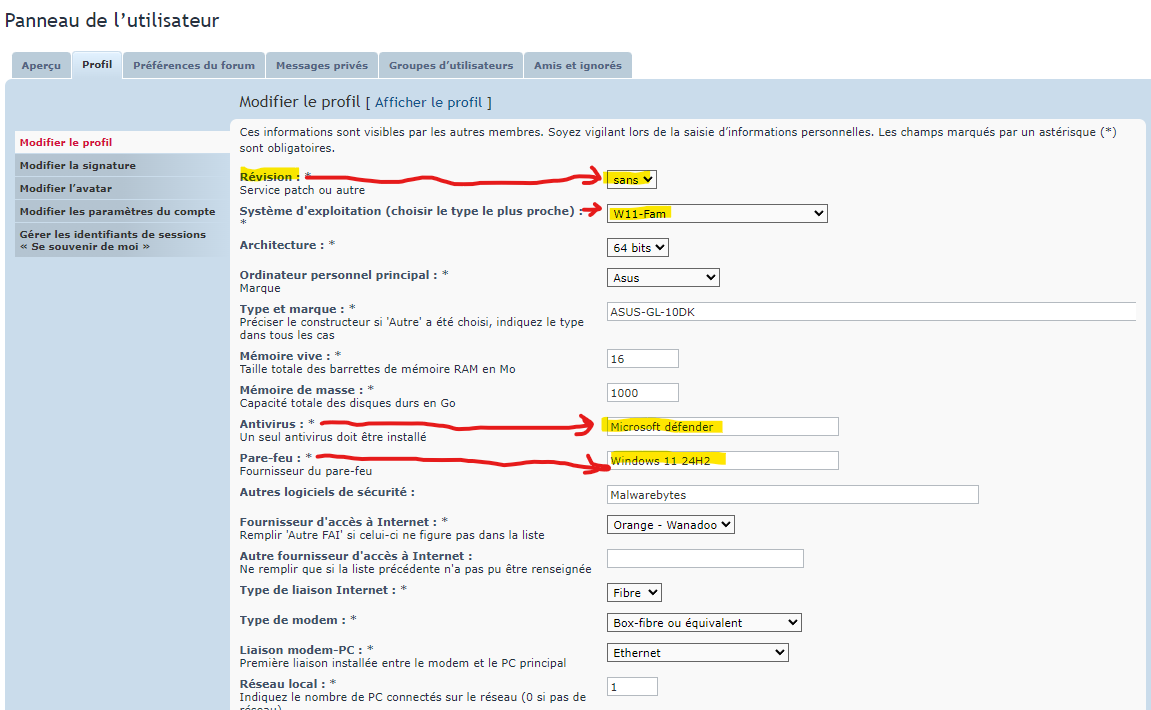Click the Mémoire vive field with 16
This screenshot has width=1151, height=710.
click(642, 359)
